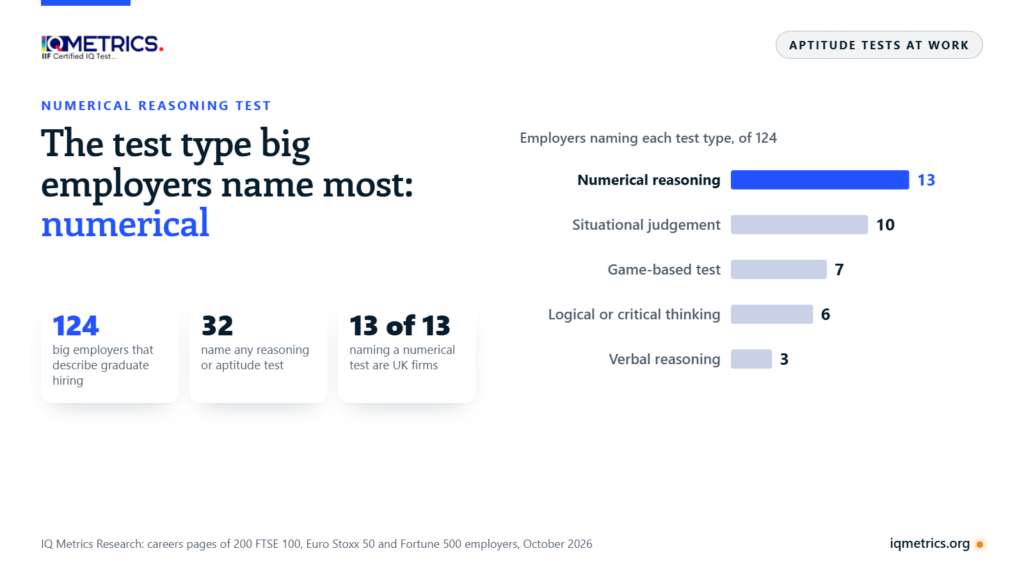This screenshot has height=576, width=1024.
Task: Click the text 'big employers that describe graduate hiring'
Action: 103,365
